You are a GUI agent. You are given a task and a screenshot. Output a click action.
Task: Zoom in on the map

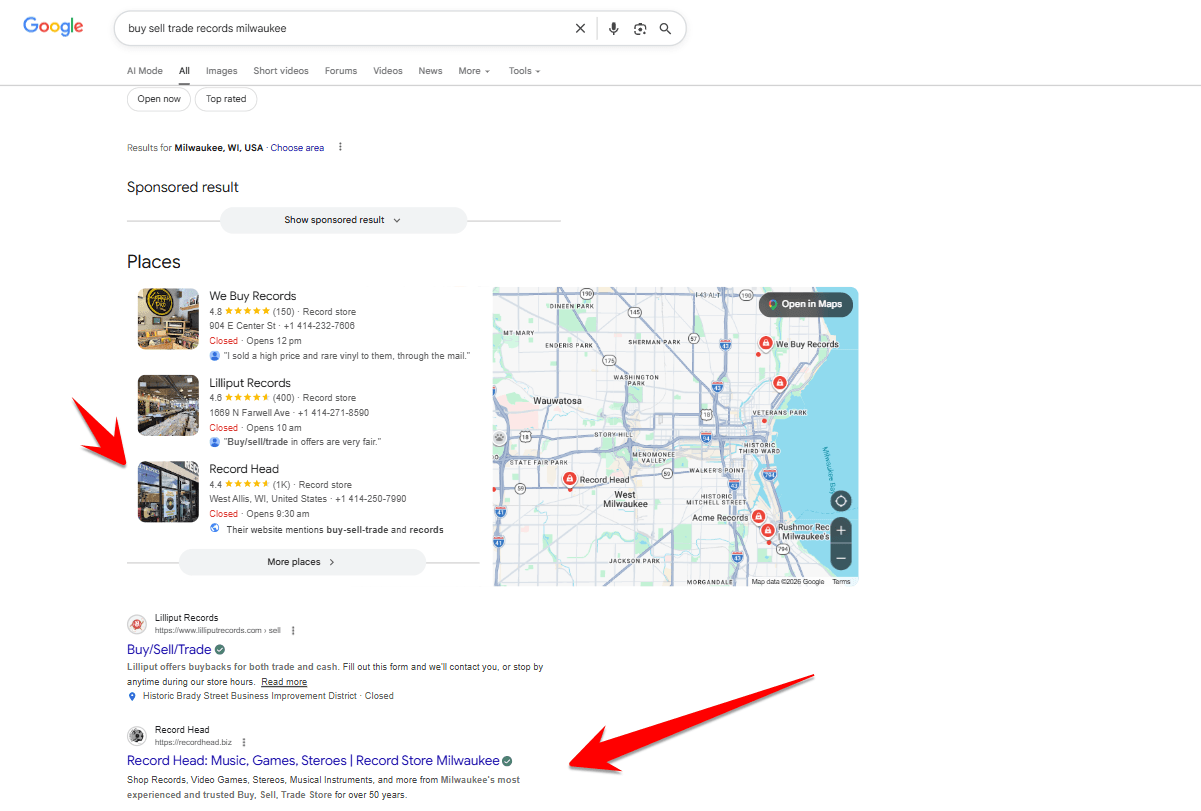point(841,530)
